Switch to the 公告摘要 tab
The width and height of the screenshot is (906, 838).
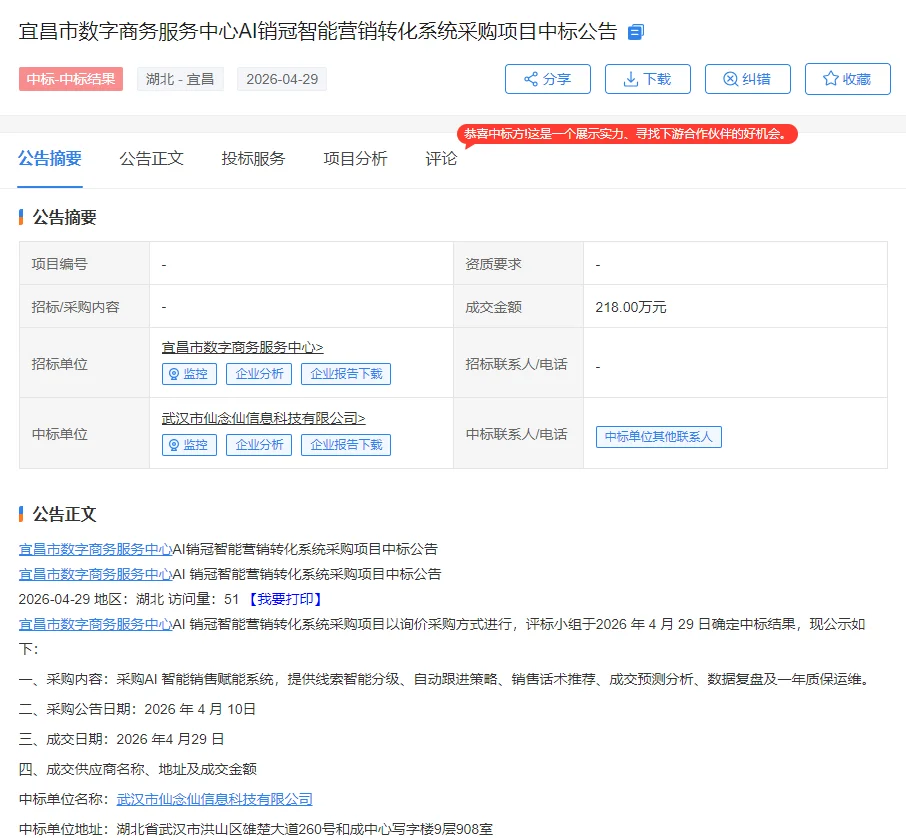[50, 158]
